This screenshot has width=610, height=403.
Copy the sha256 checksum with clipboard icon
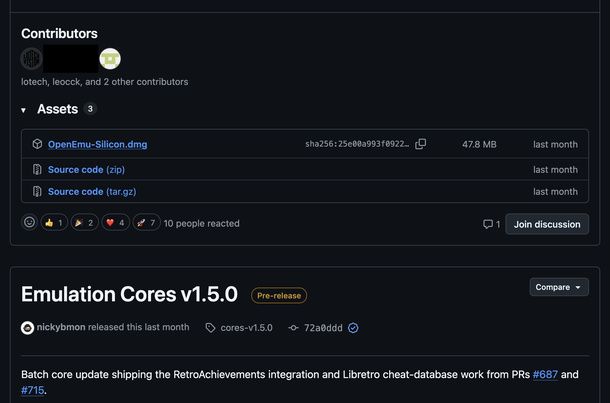(421, 144)
